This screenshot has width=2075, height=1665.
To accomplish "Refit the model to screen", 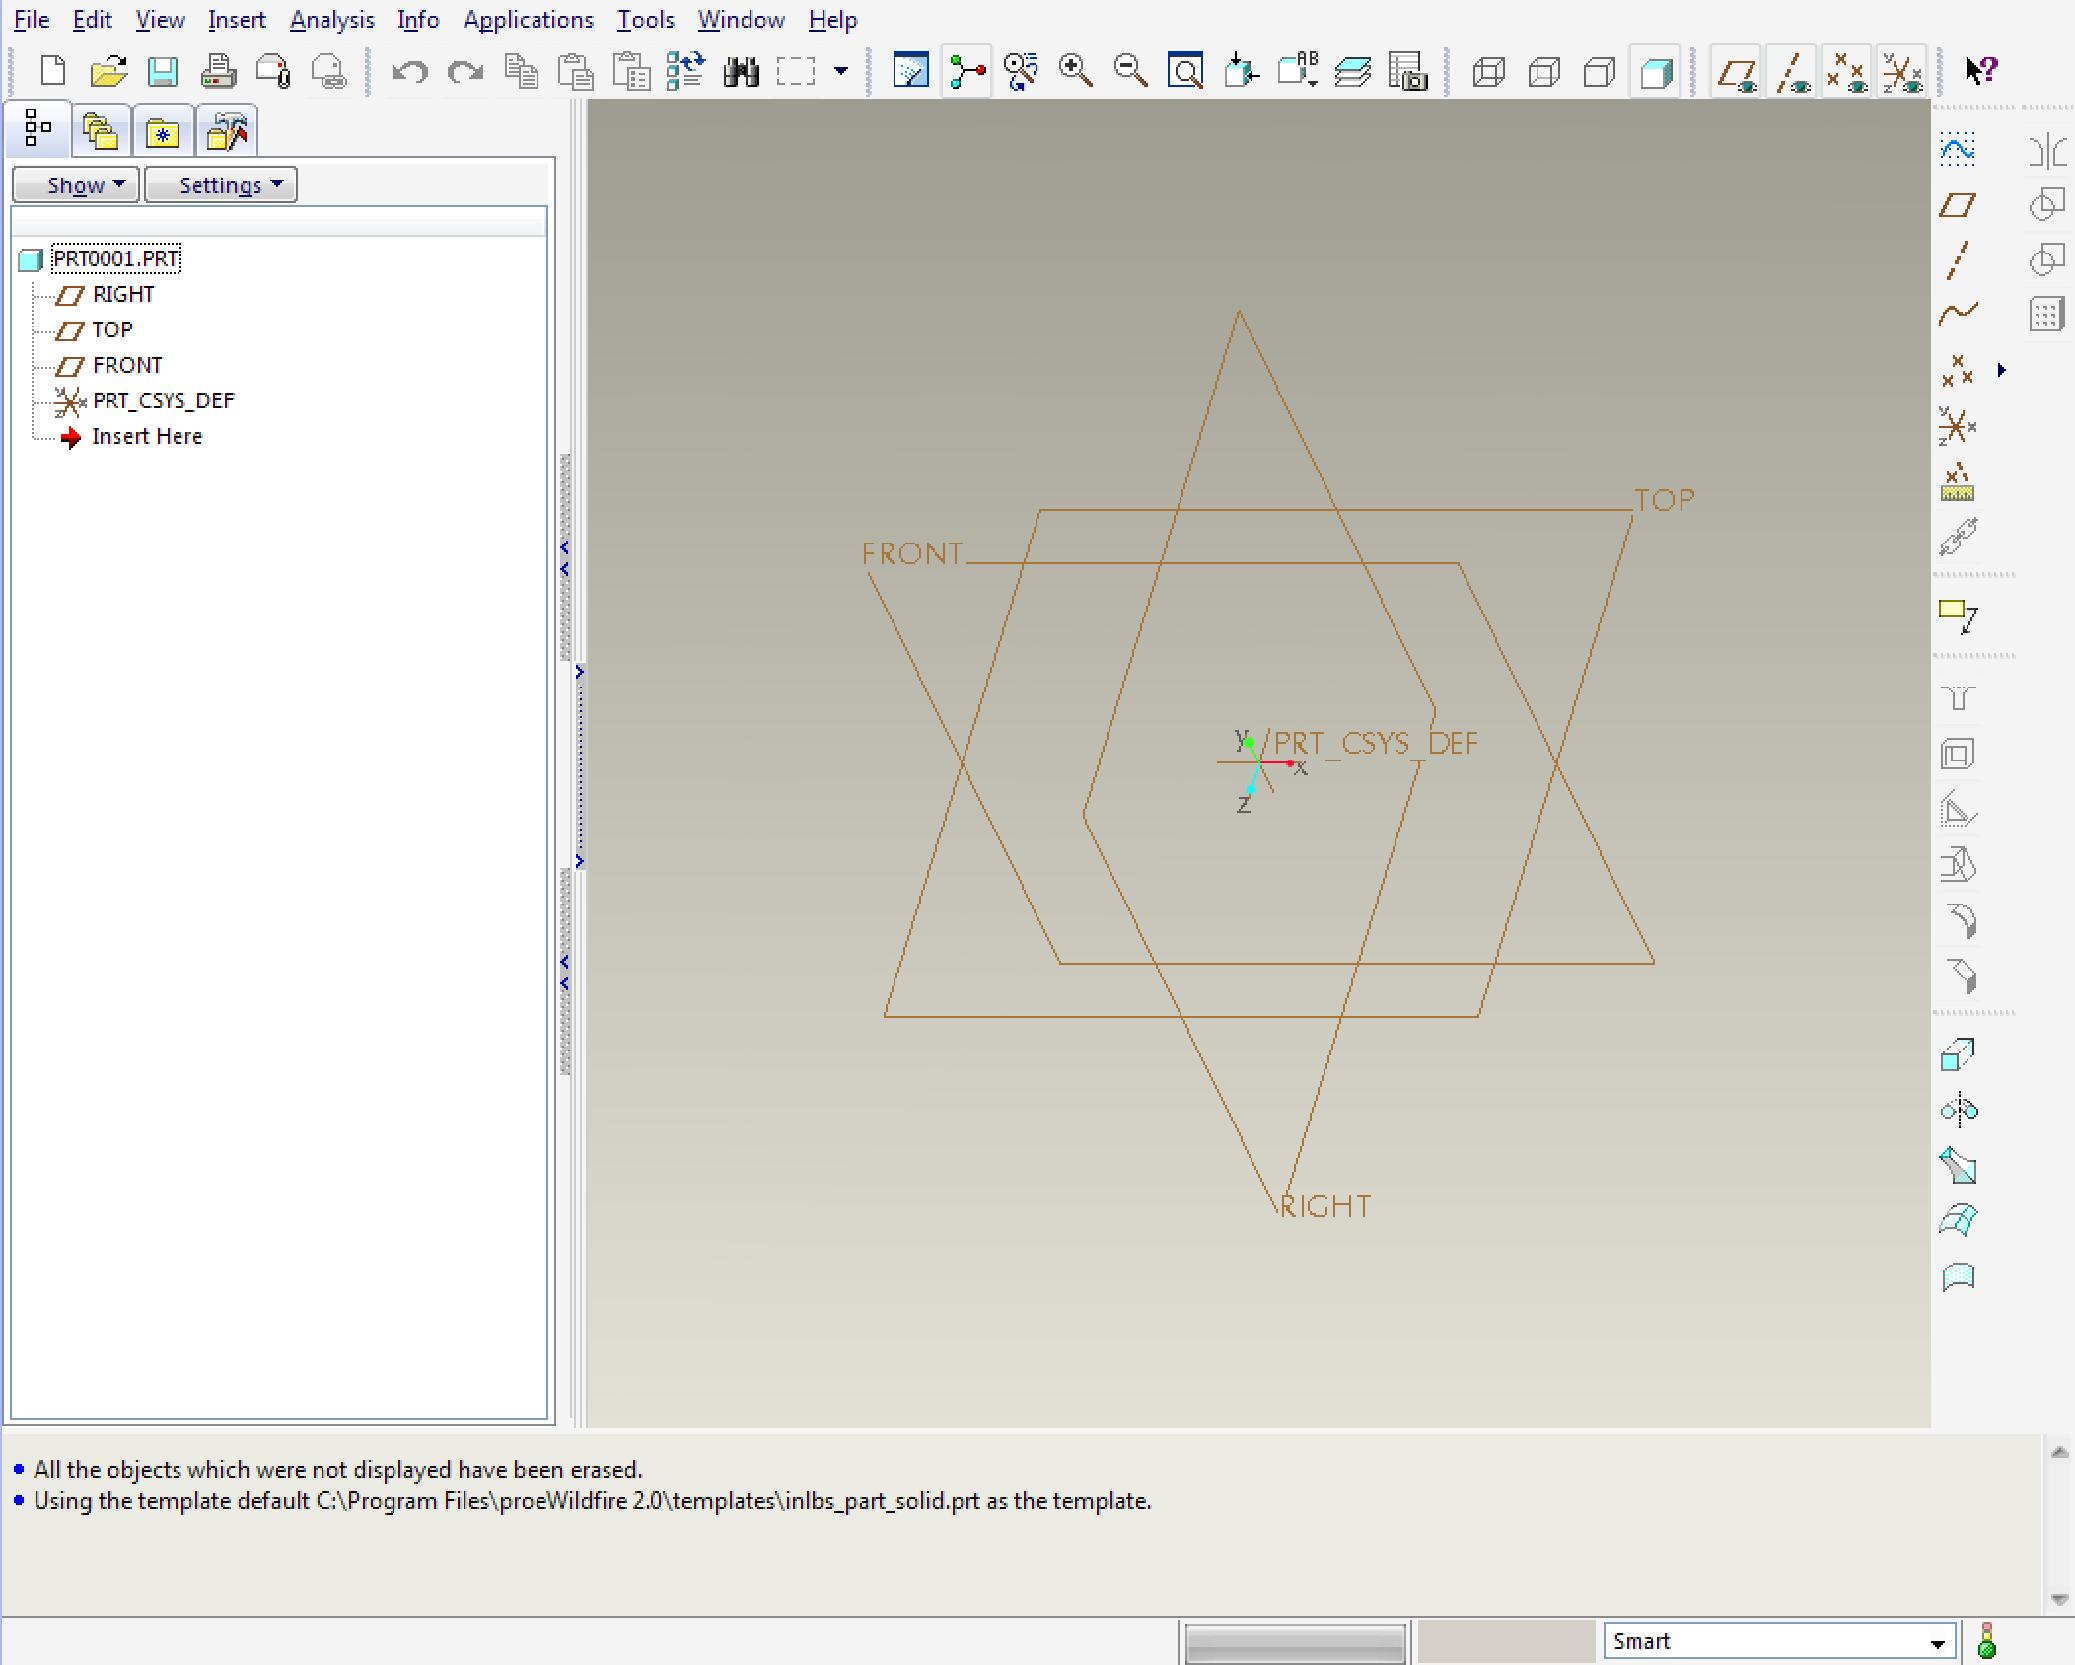I will (1186, 71).
